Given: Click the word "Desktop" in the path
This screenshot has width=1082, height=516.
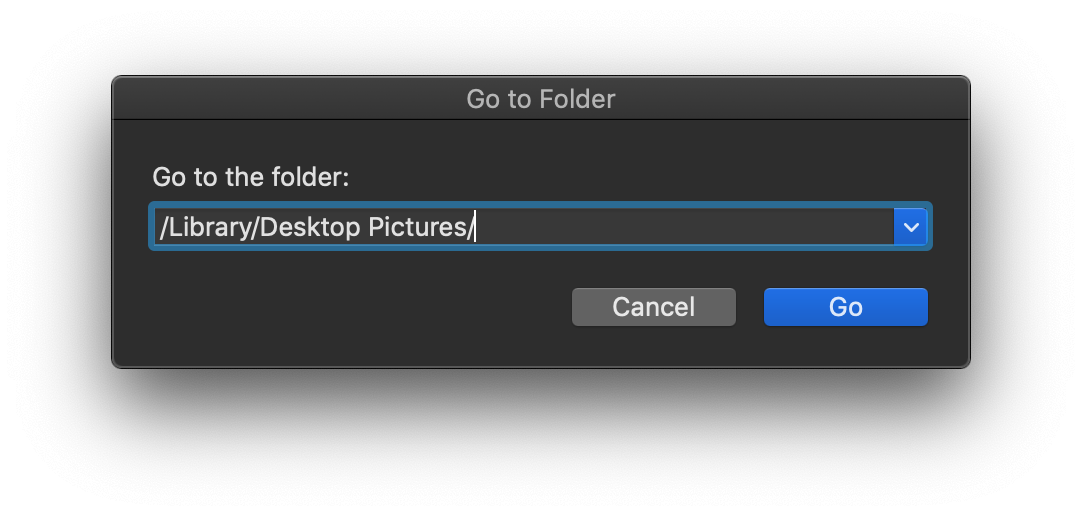Looking at the screenshot, I should point(312,228).
